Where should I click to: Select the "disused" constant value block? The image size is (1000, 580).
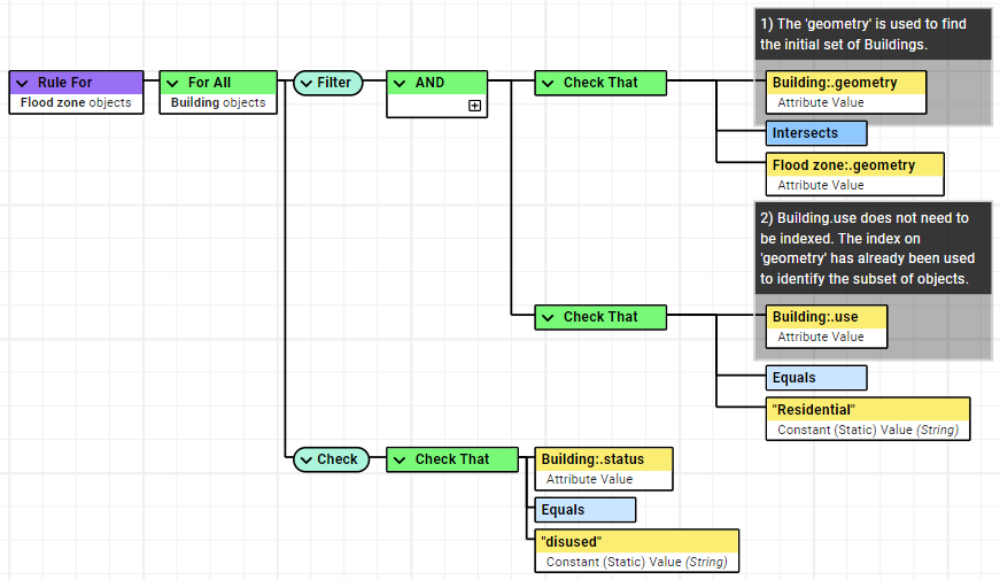pyautogui.click(x=636, y=550)
